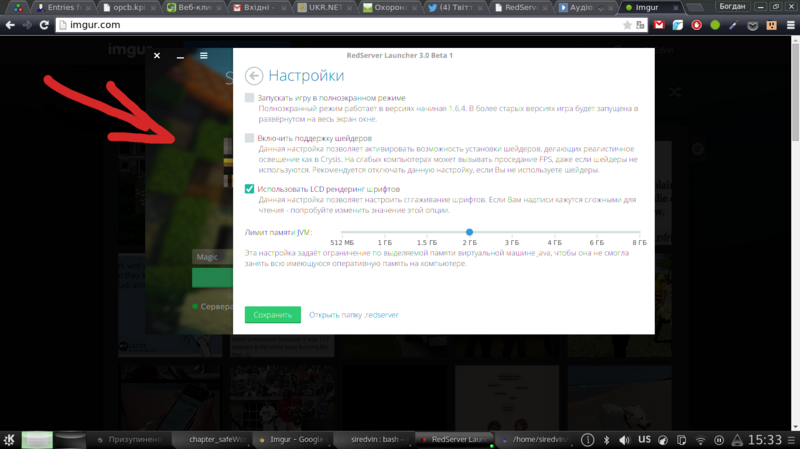Open the clipboard tray icon
This screenshot has width=800, height=449.
[682, 440]
